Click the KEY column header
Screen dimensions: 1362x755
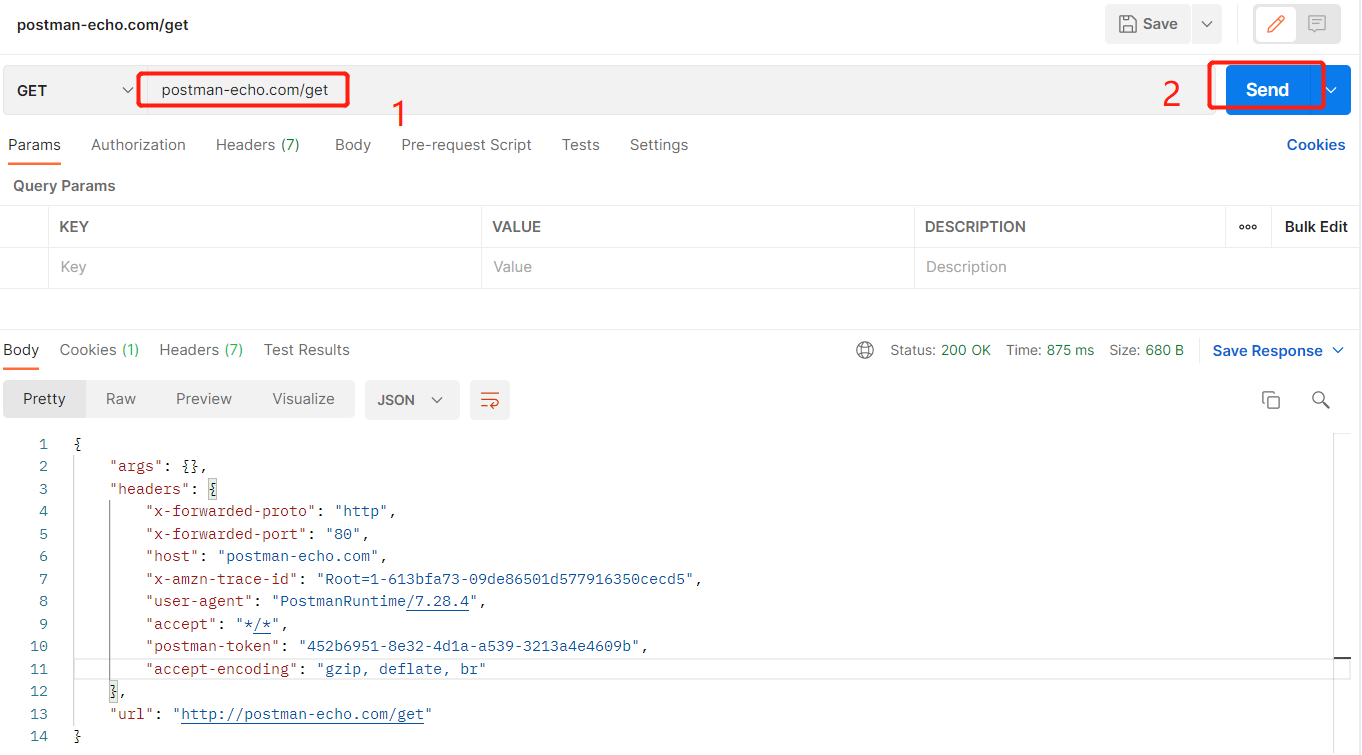coord(74,227)
